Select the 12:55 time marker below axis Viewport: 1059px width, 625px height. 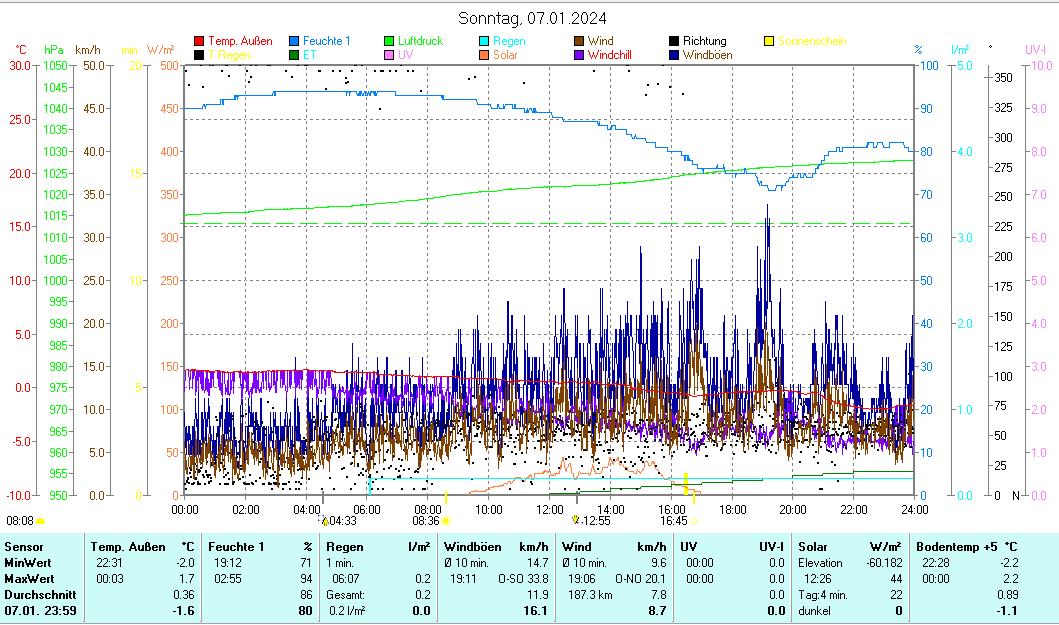[x=596, y=520]
